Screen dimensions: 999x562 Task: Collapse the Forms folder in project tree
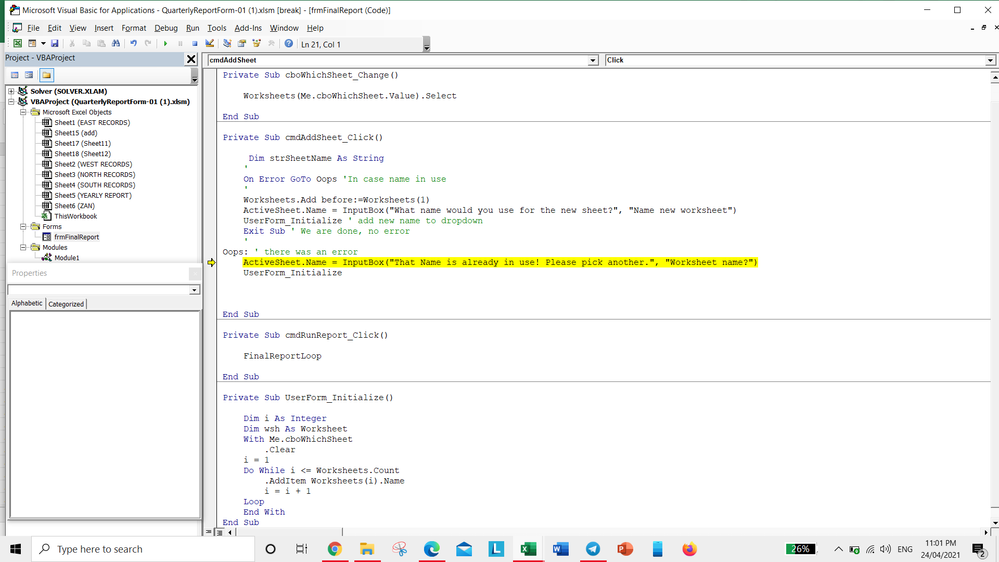[x=23, y=226]
